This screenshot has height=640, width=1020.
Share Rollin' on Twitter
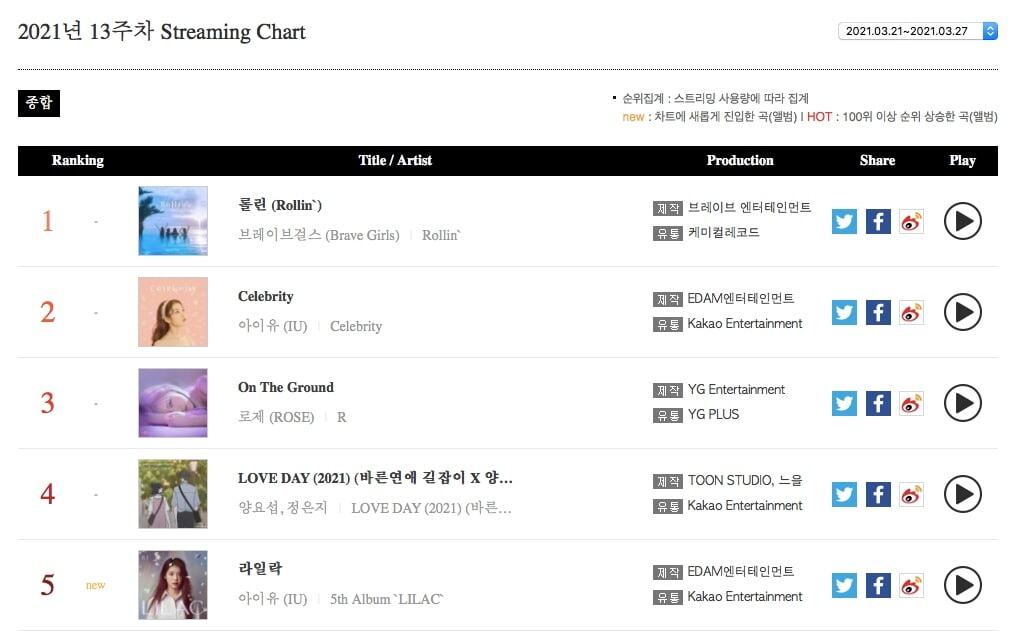[x=844, y=221]
